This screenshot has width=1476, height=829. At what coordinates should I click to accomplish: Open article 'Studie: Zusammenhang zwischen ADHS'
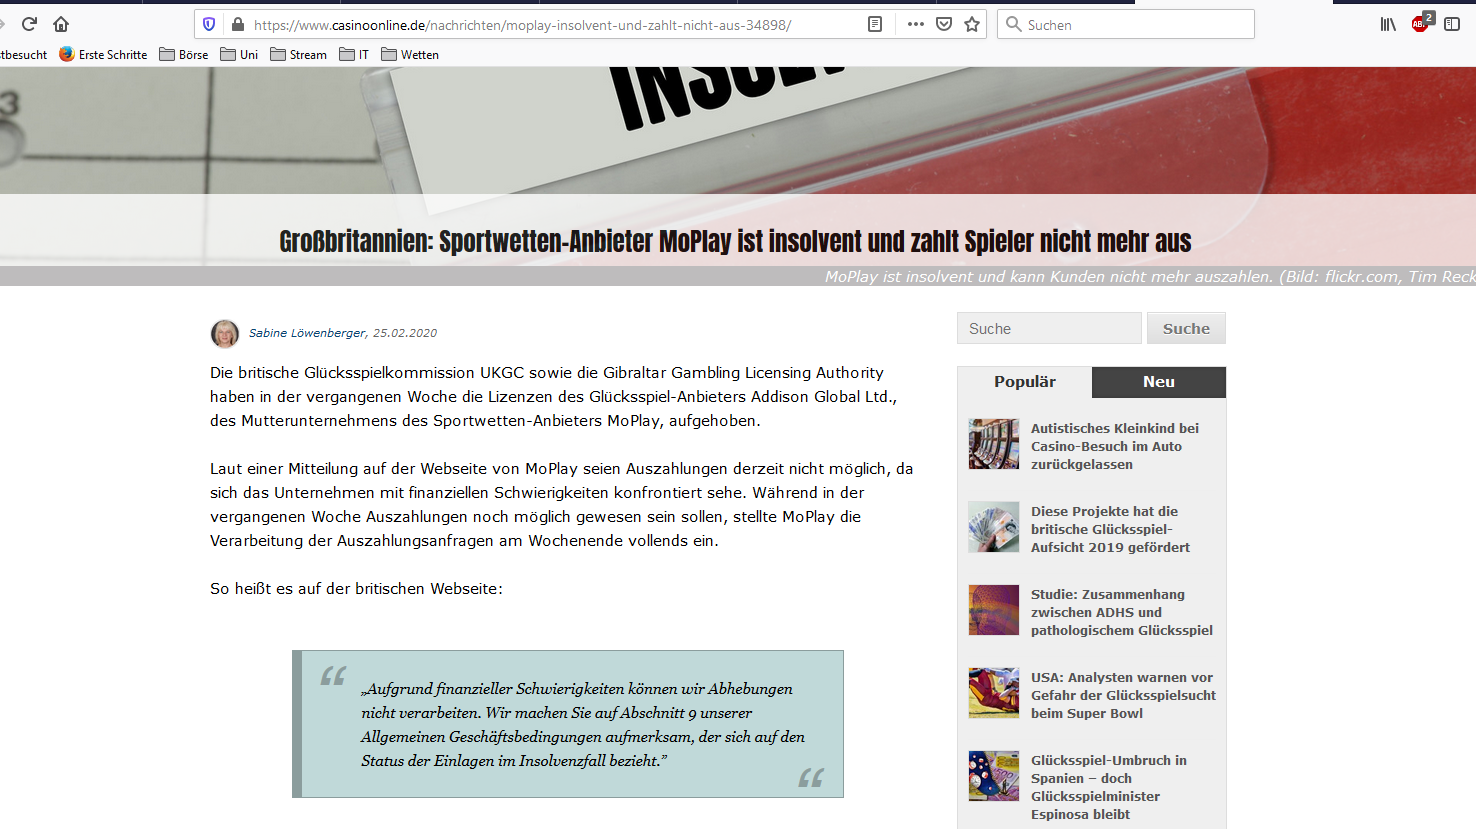(x=1122, y=612)
